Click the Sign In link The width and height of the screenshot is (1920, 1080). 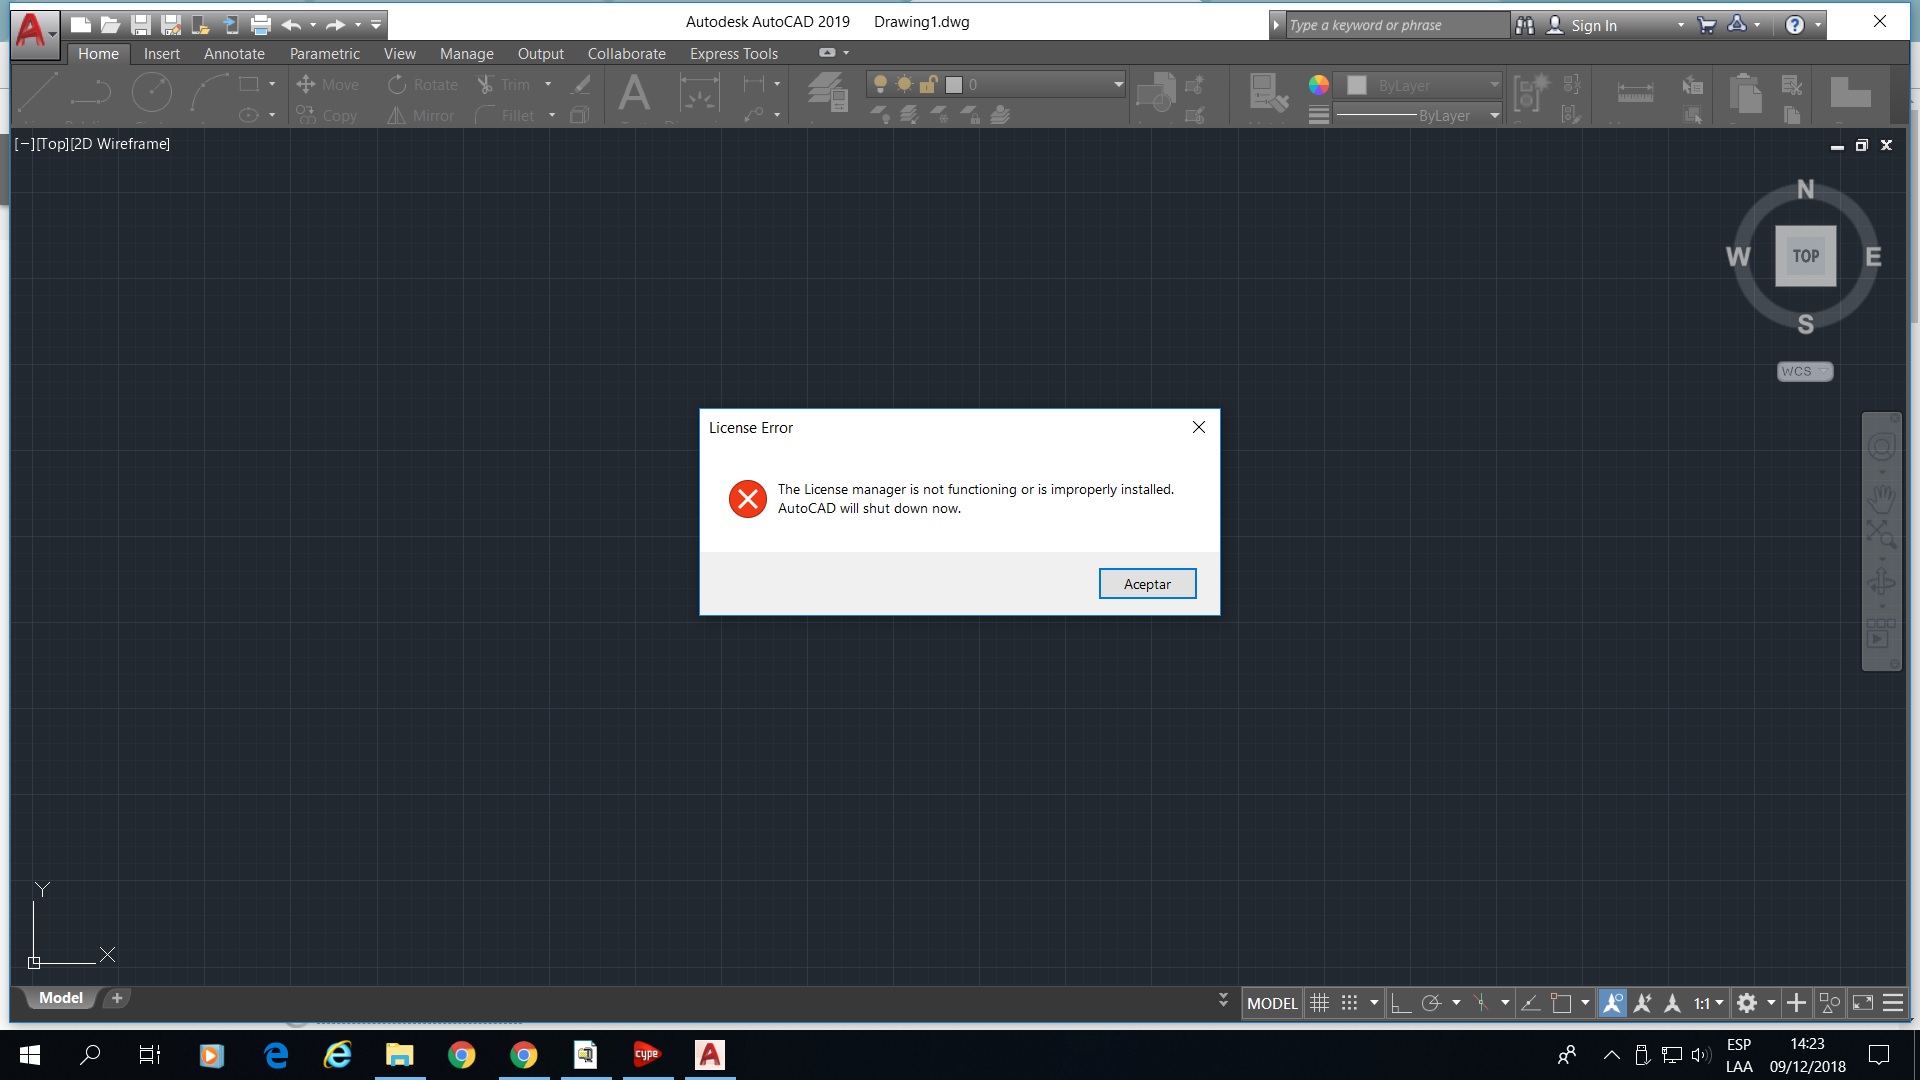(1597, 24)
